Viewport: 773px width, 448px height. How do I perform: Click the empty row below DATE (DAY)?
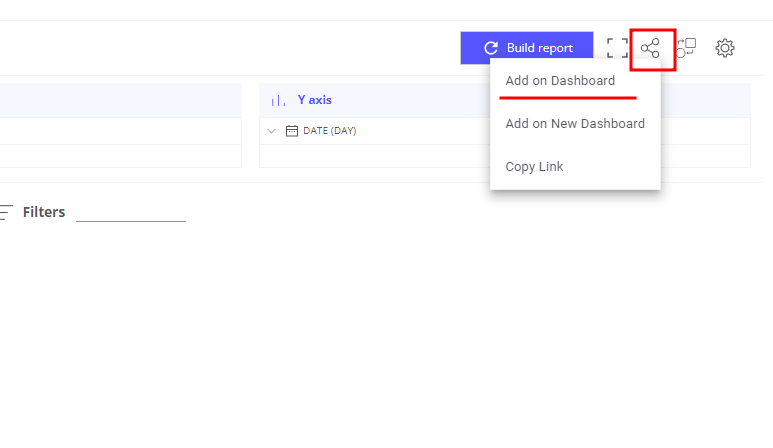pyautogui.click(x=370, y=156)
